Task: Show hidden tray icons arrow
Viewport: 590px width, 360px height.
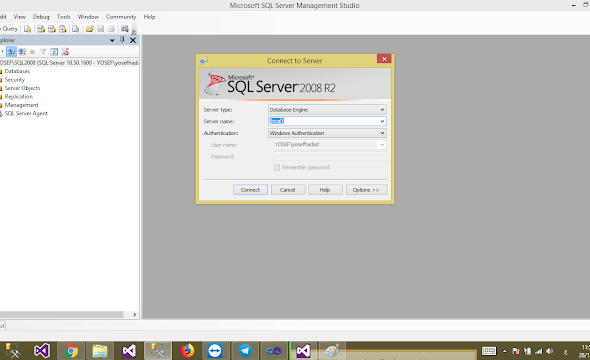Action: pos(505,351)
